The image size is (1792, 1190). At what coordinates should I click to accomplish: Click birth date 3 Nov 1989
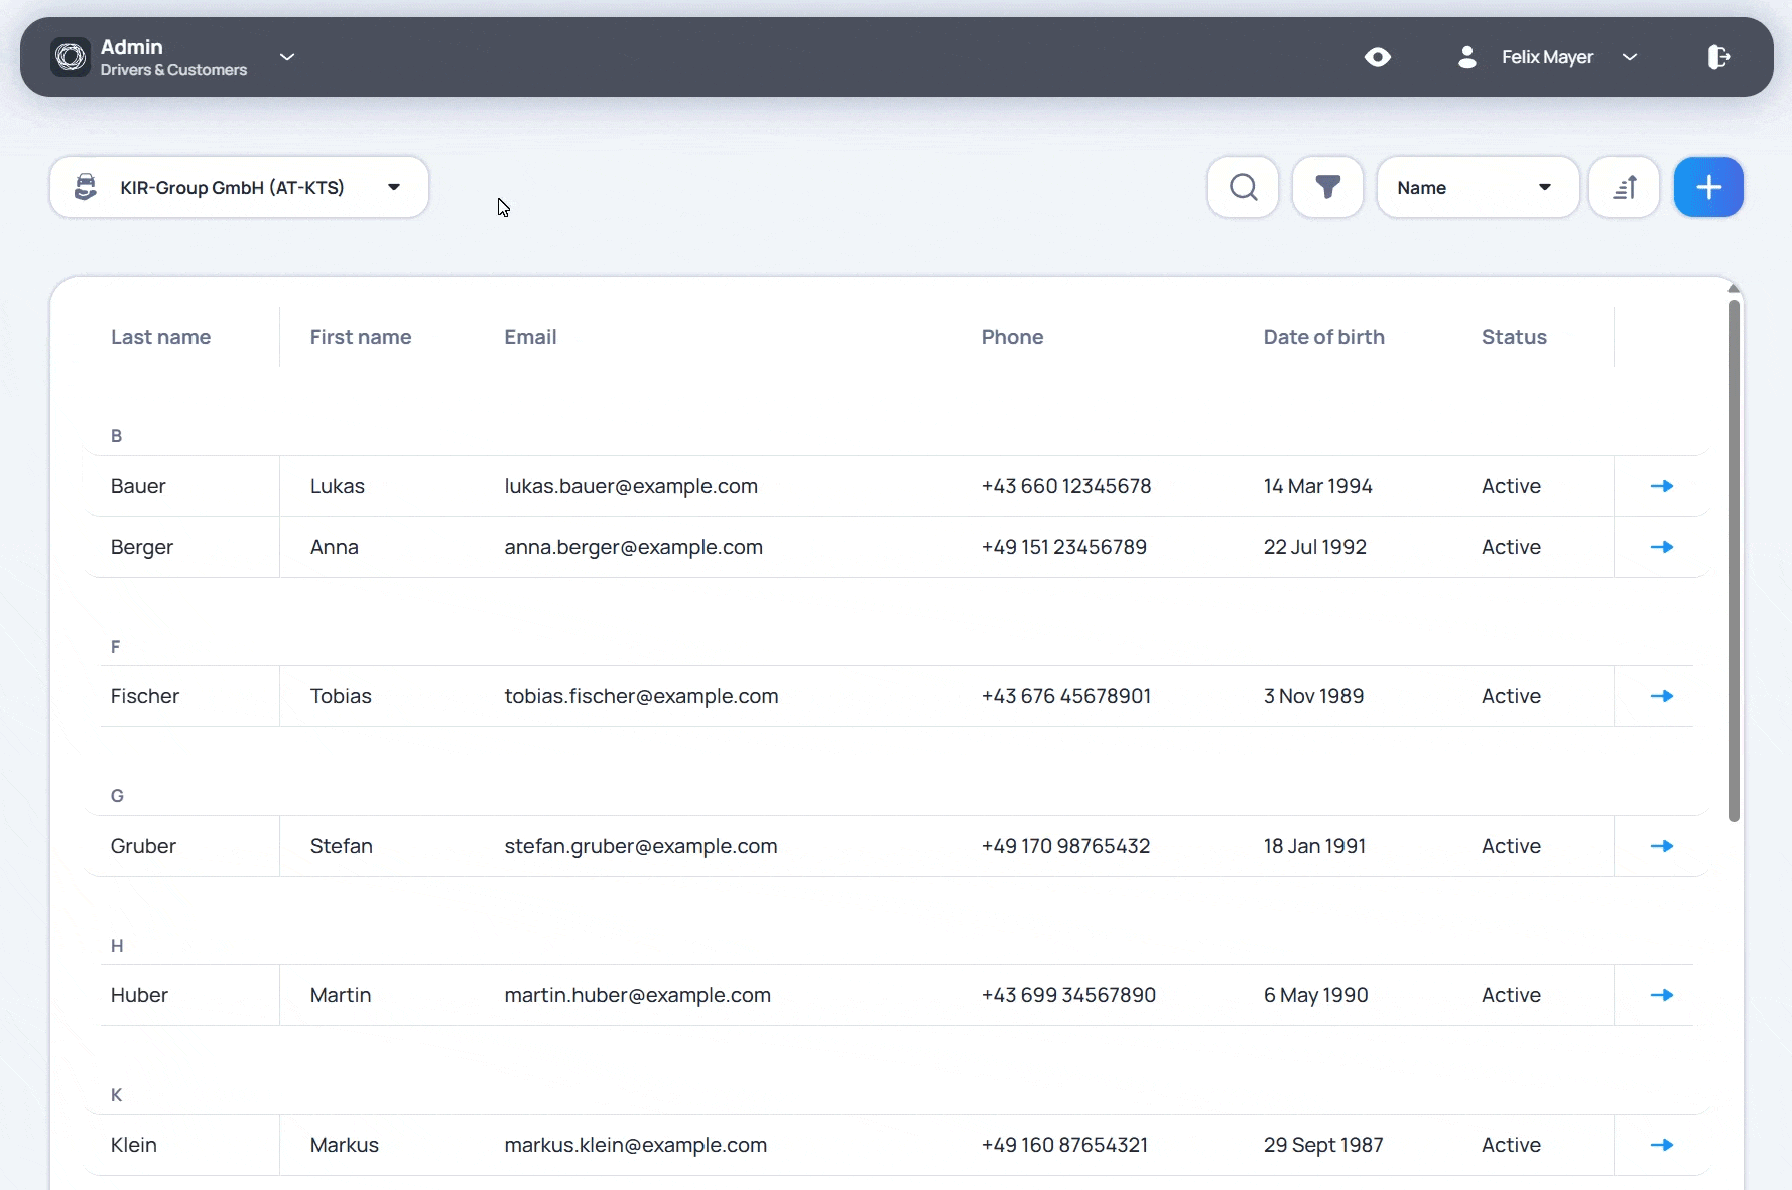1314,696
